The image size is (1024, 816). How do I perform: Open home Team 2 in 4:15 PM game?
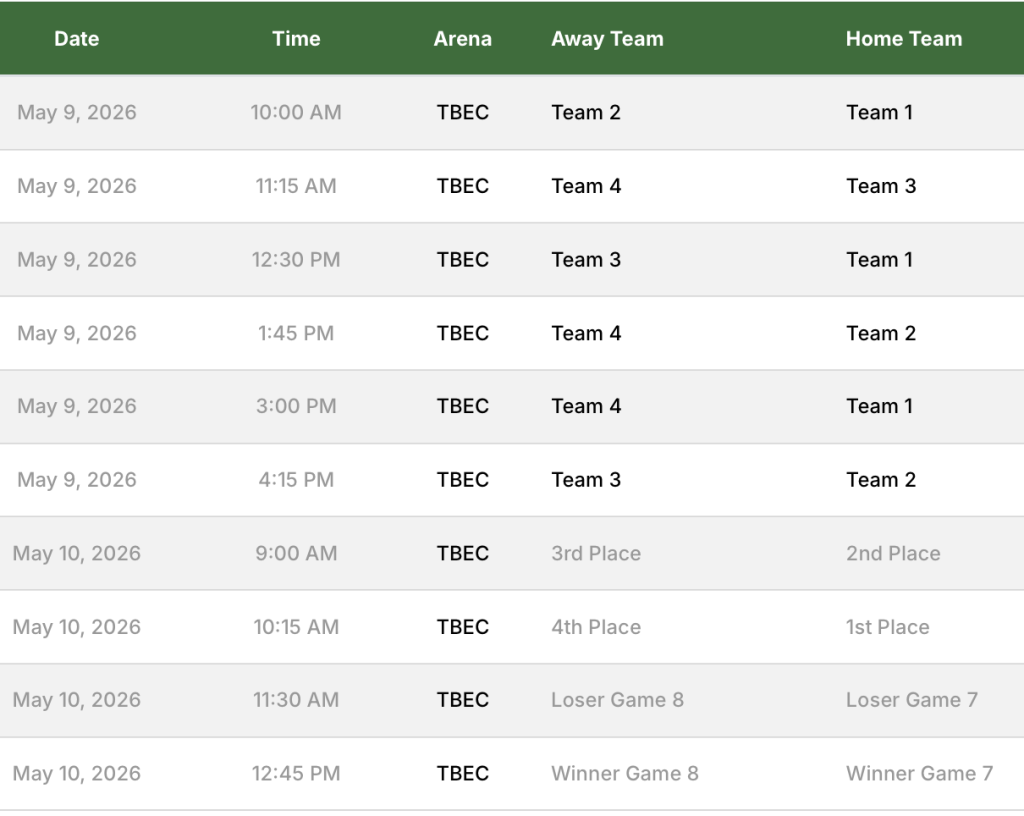click(x=881, y=480)
